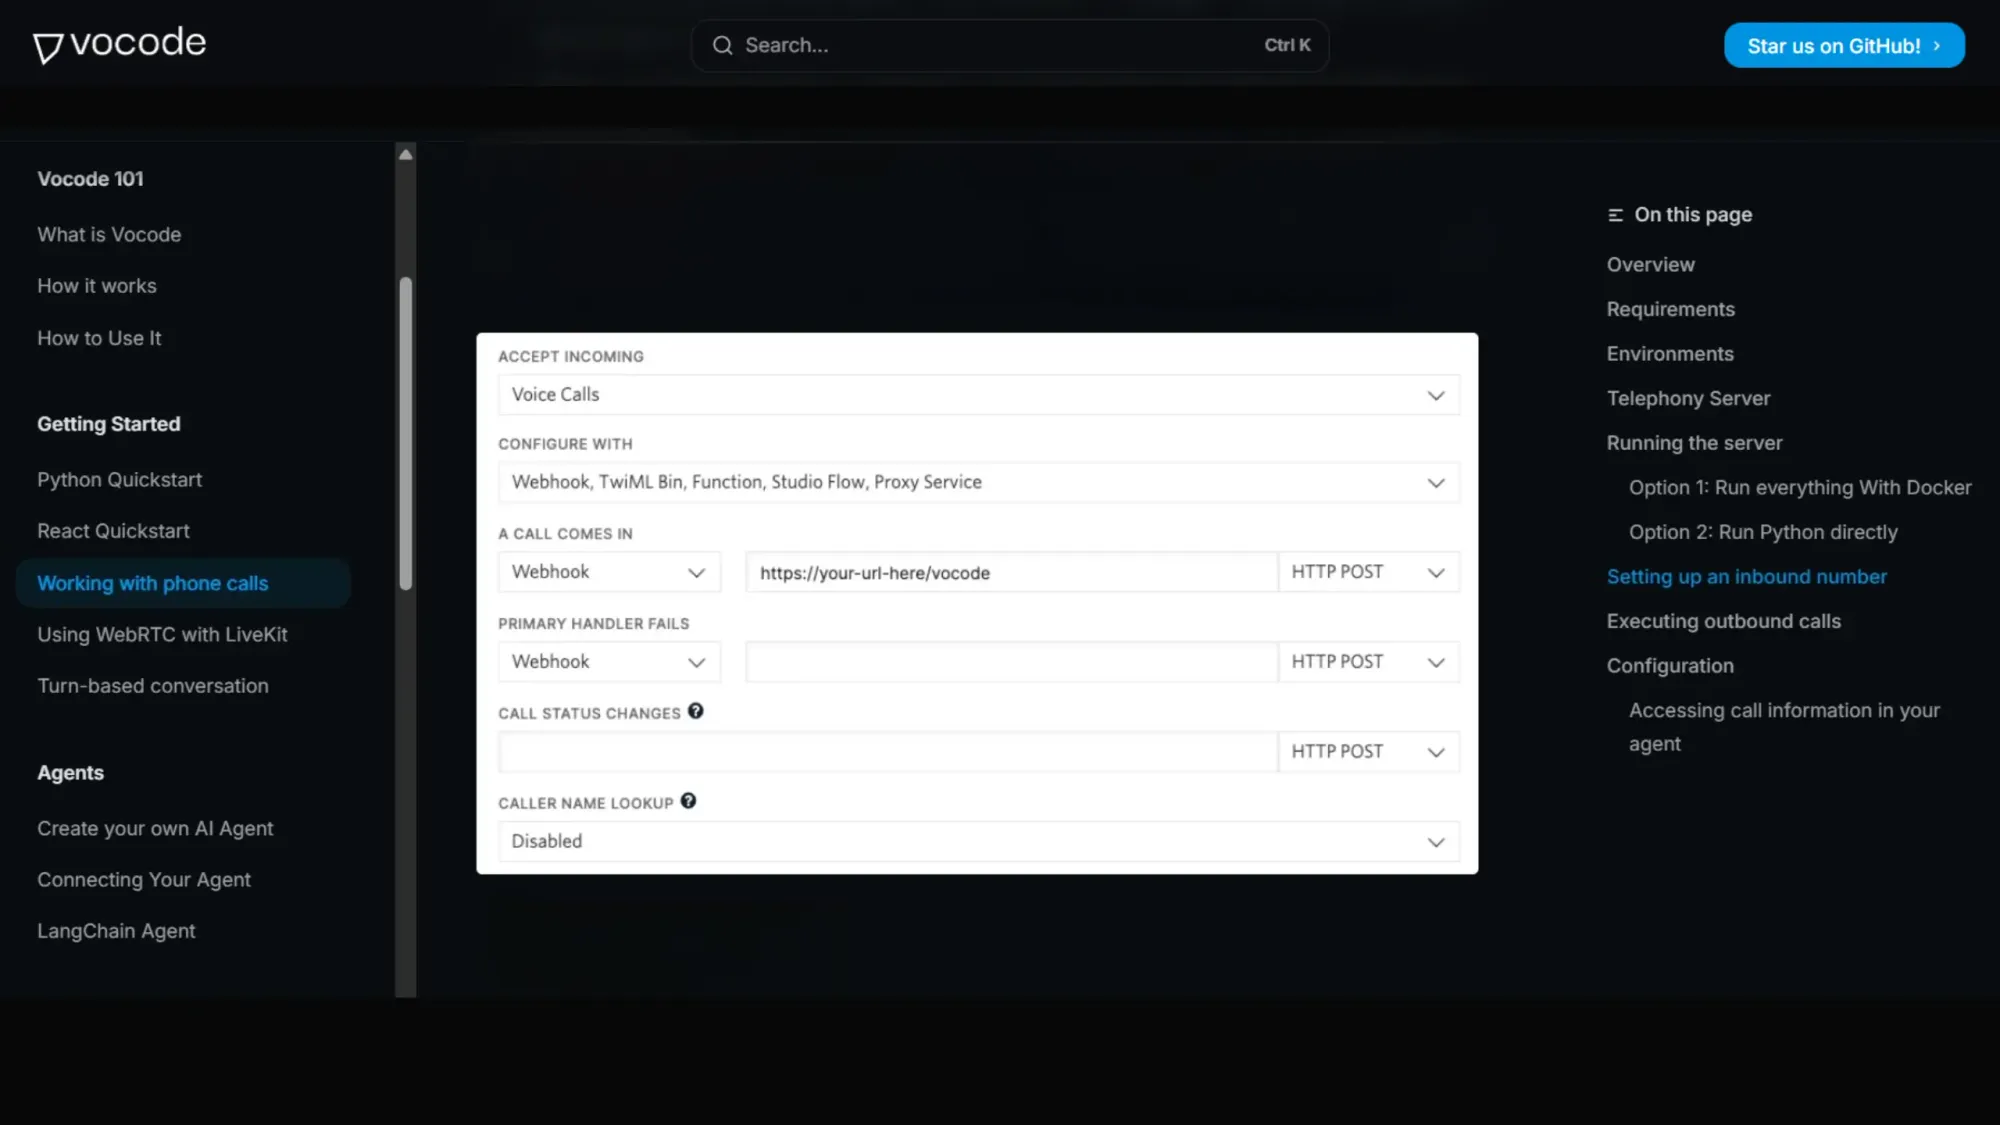Click the search magnifying glass icon
The height and width of the screenshot is (1125, 2000).
tap(722, 45)
